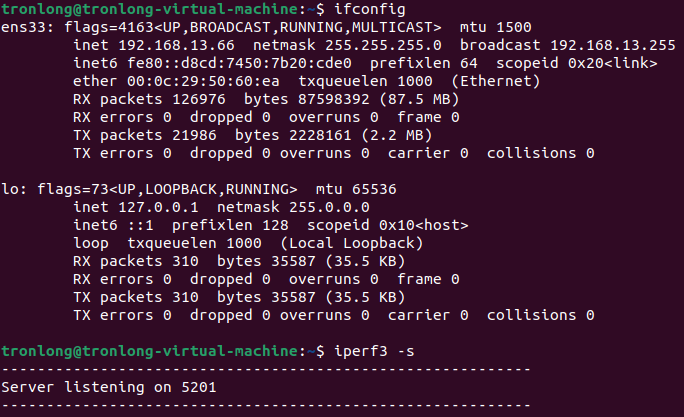Click 'prefixlen 128' text

[230, 225]
